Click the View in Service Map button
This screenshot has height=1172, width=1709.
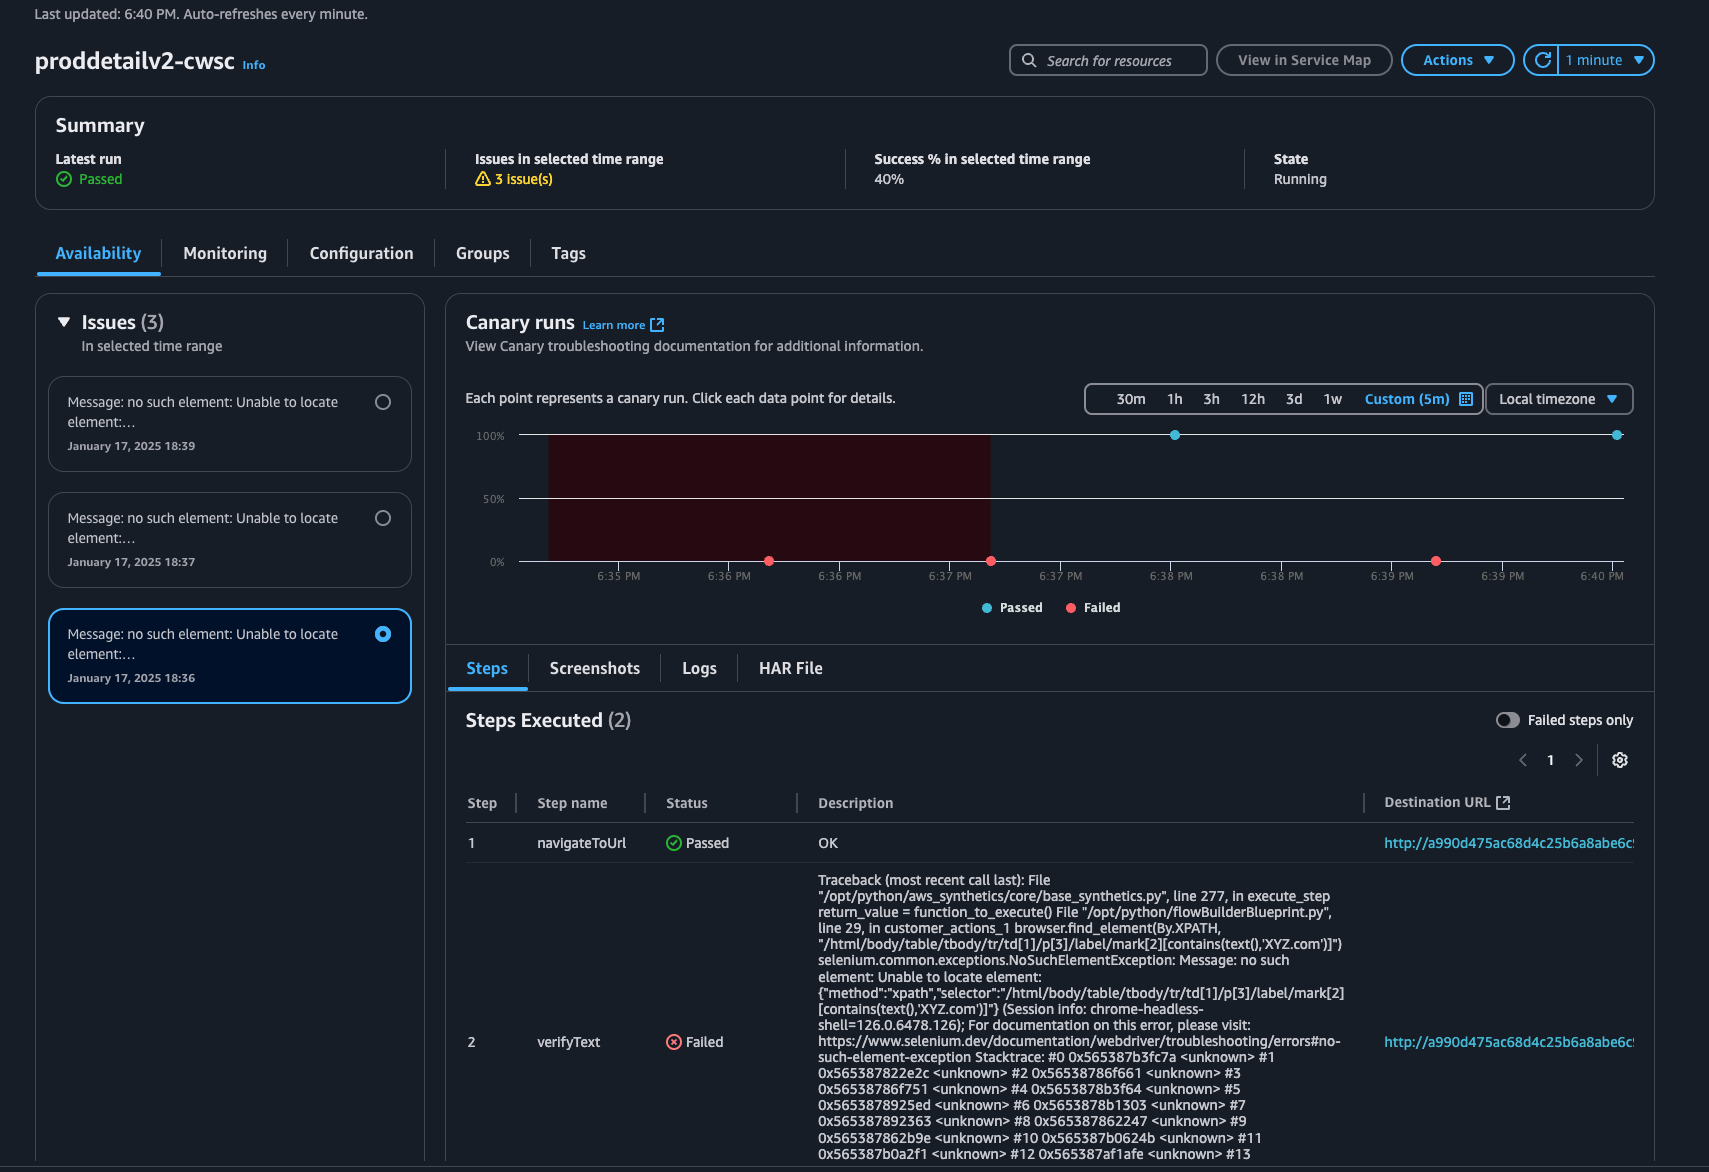point(1304,60)
